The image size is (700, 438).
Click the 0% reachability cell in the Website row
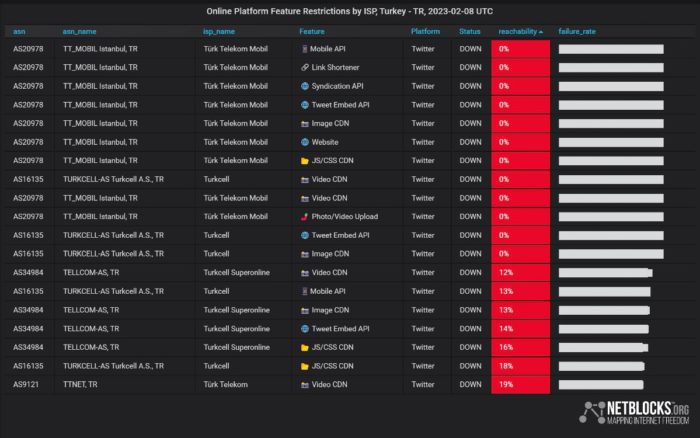pos(521,142)
